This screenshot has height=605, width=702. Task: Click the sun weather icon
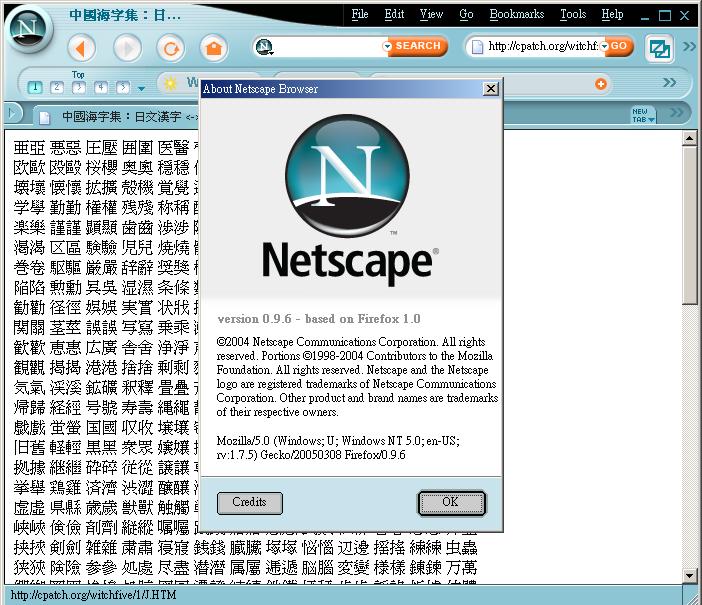(170, 83)
